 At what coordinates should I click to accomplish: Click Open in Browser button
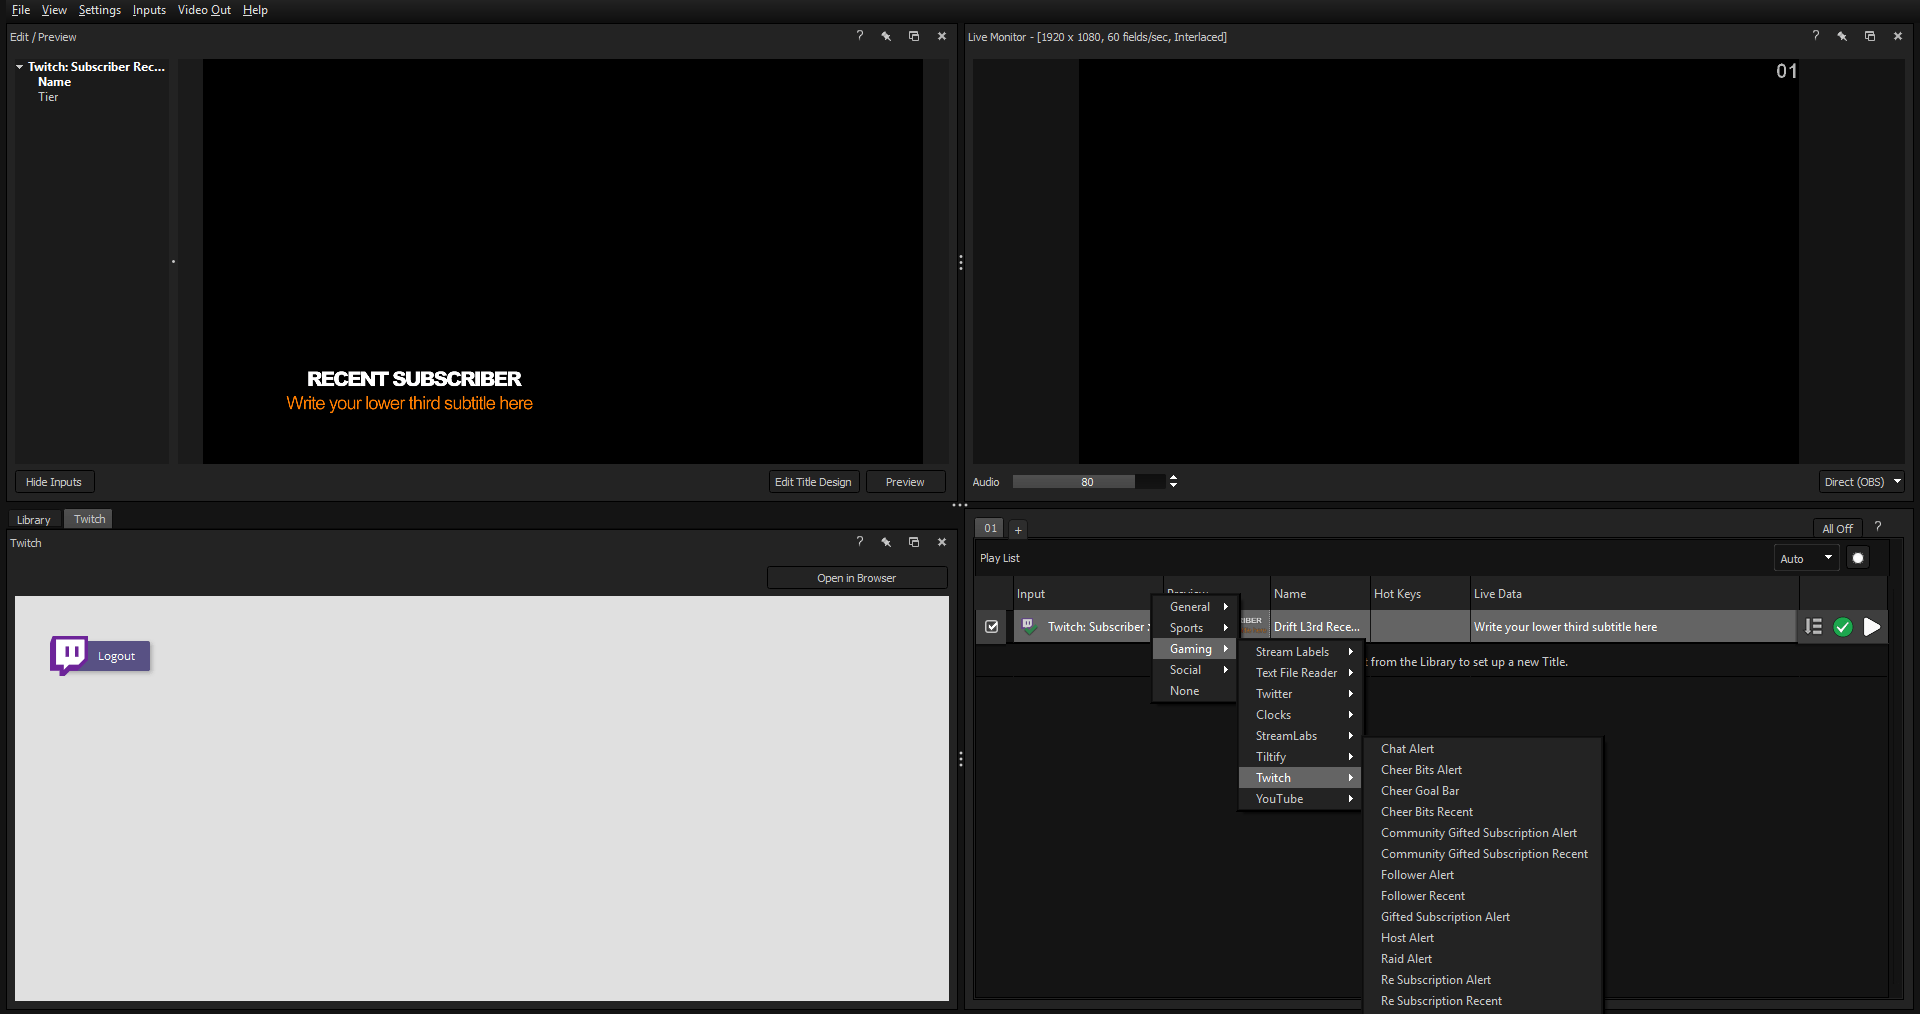(857, 578)
